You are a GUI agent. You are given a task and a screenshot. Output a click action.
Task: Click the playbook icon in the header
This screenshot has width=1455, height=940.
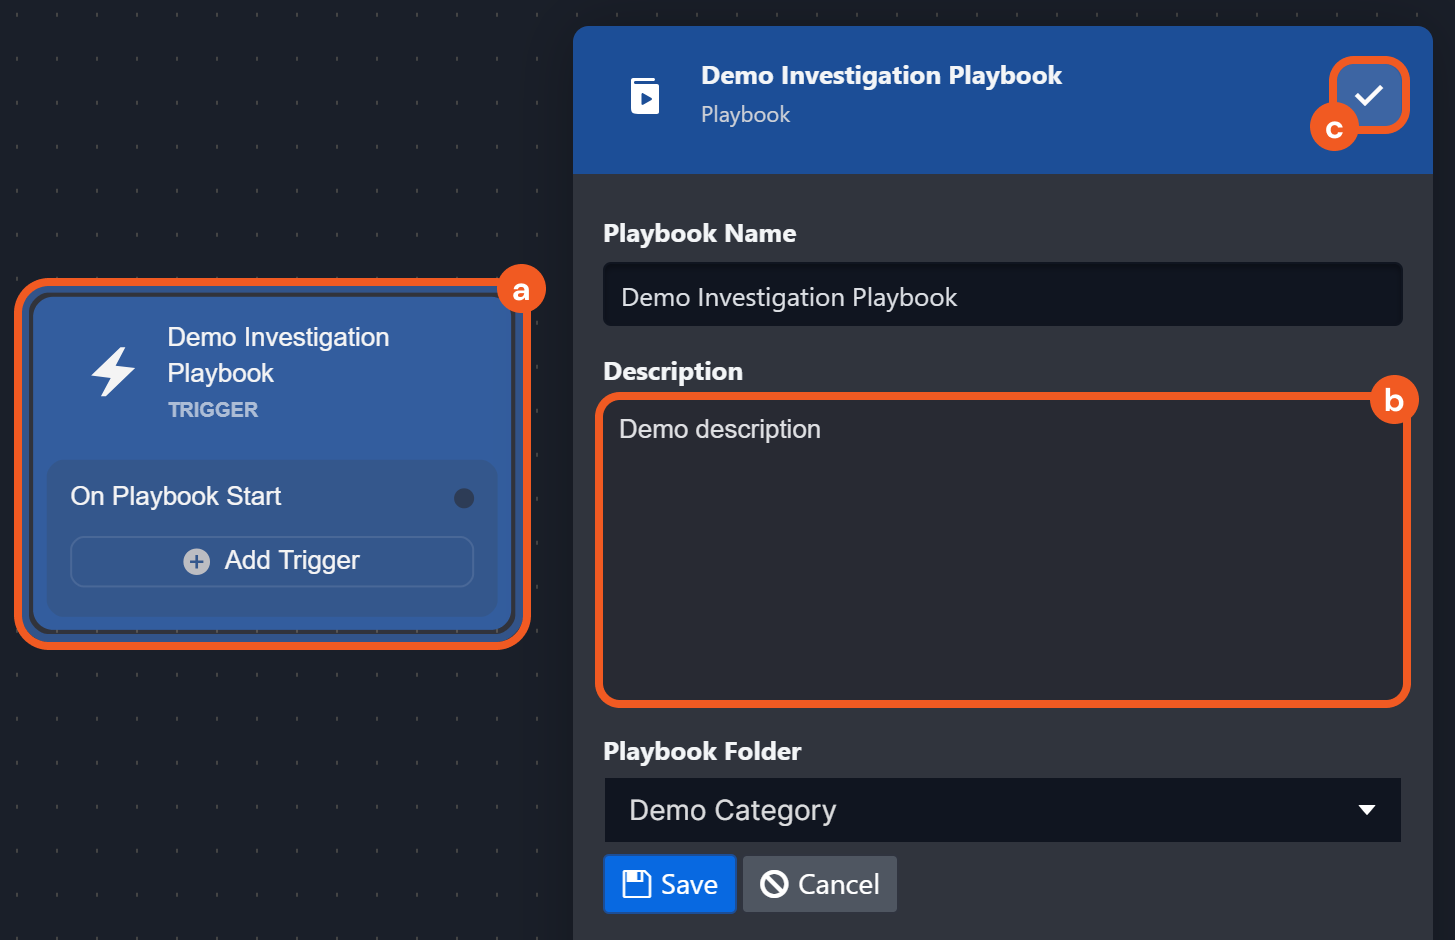645,96
